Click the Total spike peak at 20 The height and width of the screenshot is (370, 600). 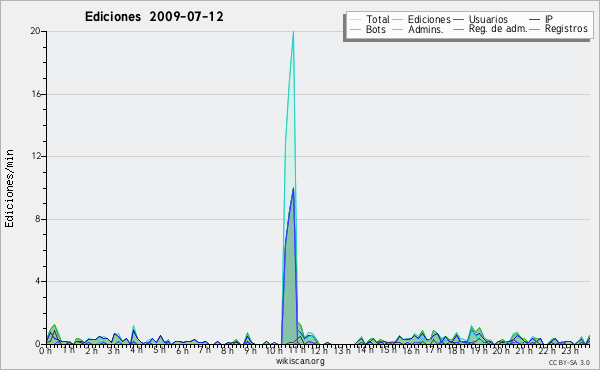[x=293, y=32]
